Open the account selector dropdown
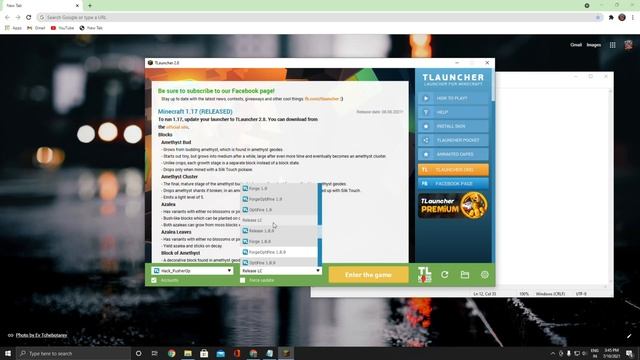640x360 pixels. [192, 271]
